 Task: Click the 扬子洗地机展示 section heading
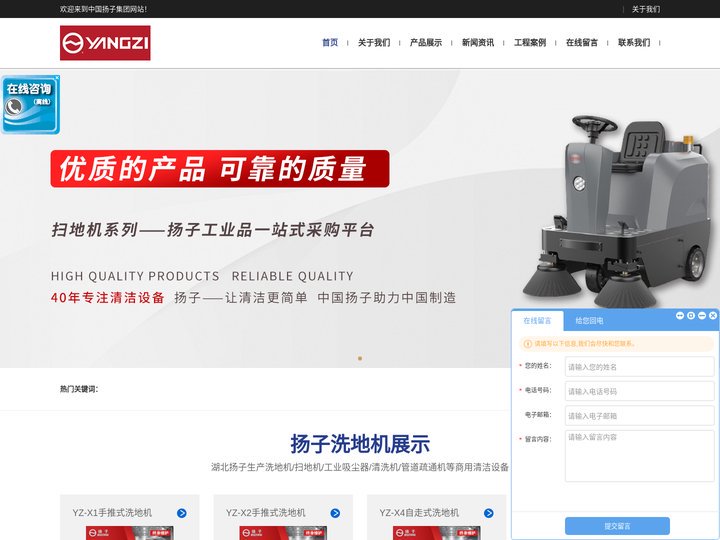(360, 444)
